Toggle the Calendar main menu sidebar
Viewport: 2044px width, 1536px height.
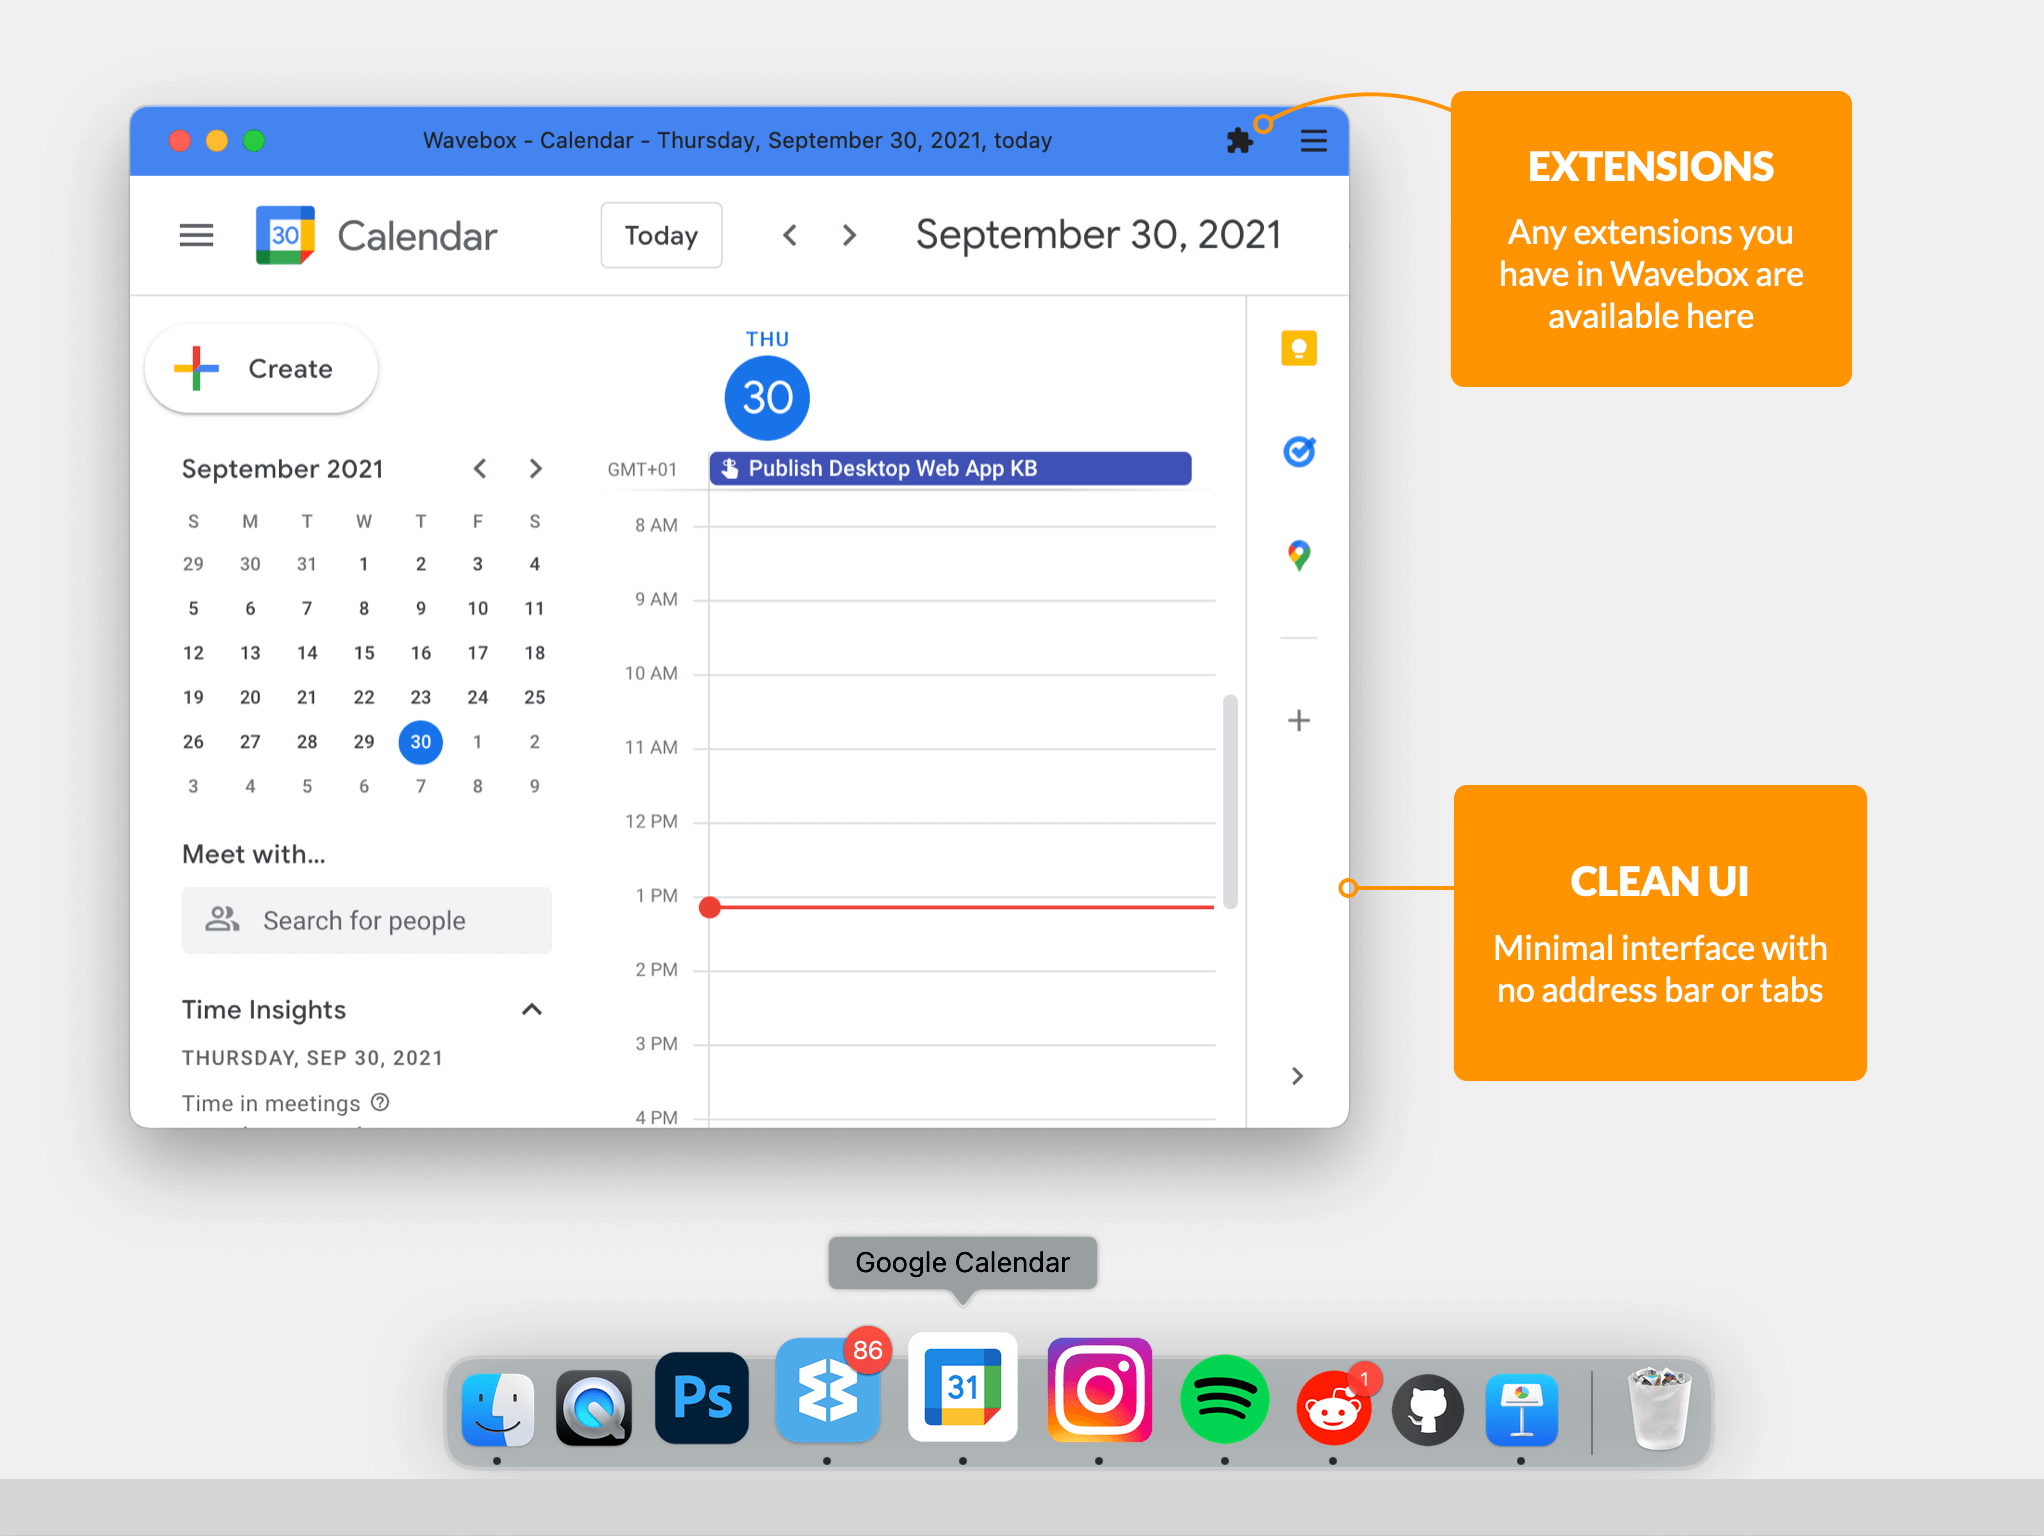pyautogui.click(x=196, y=235)
